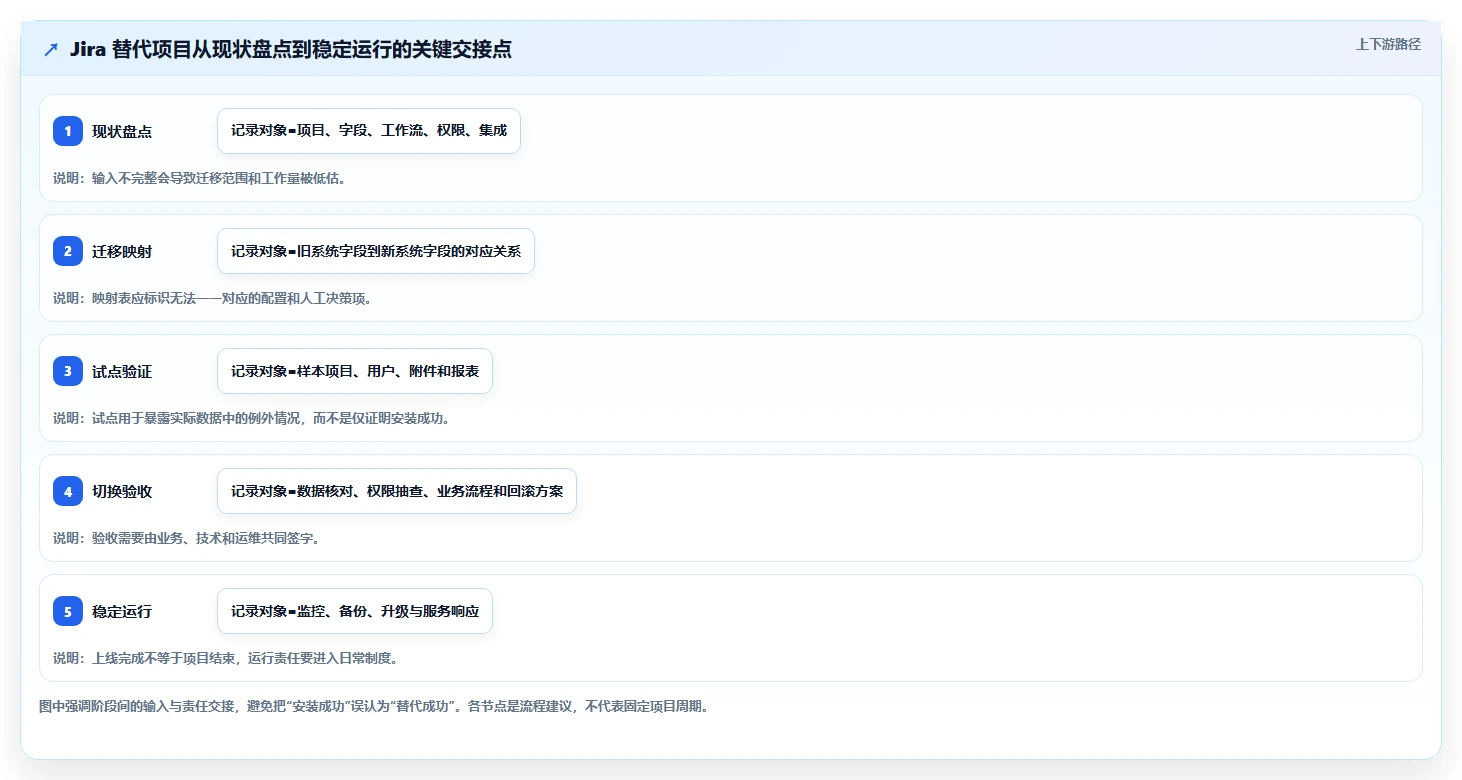The width and height of the screenshot is (1462, 780).
Task: Click the chip 记录对象=数据核对、权限抽查、业务流程和回滚方案
Action: click(397, 491)
